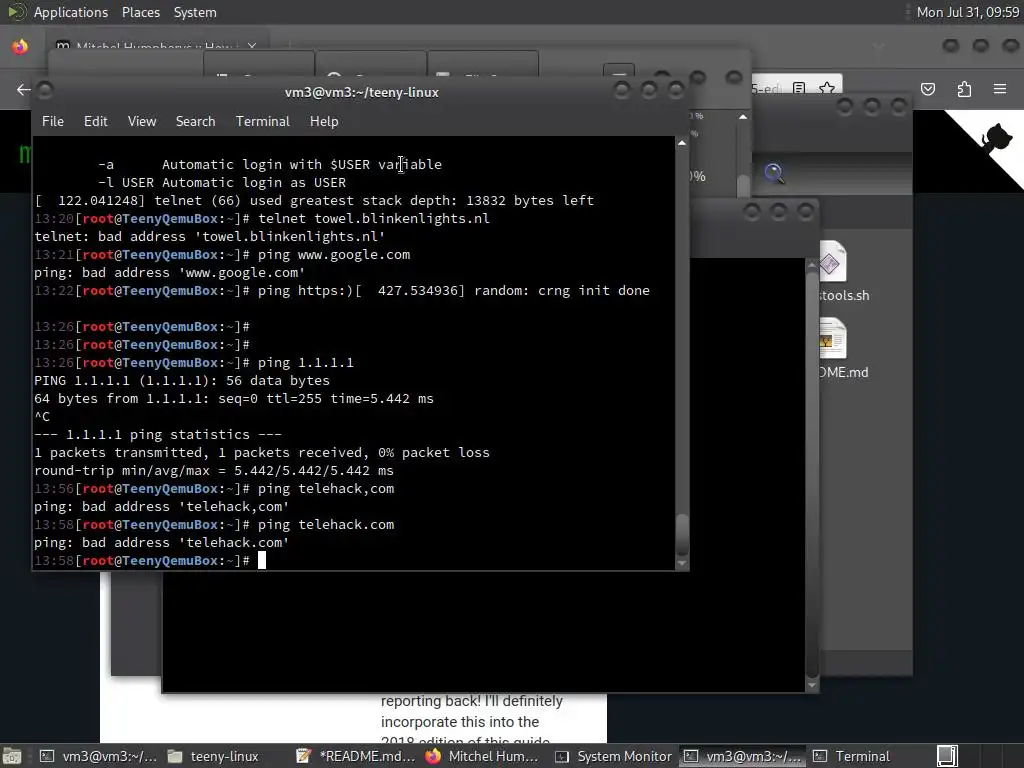The height and width of the screenshot is (768, 1024).
Task: Open the terminal View menu
Action: (142, 121)
